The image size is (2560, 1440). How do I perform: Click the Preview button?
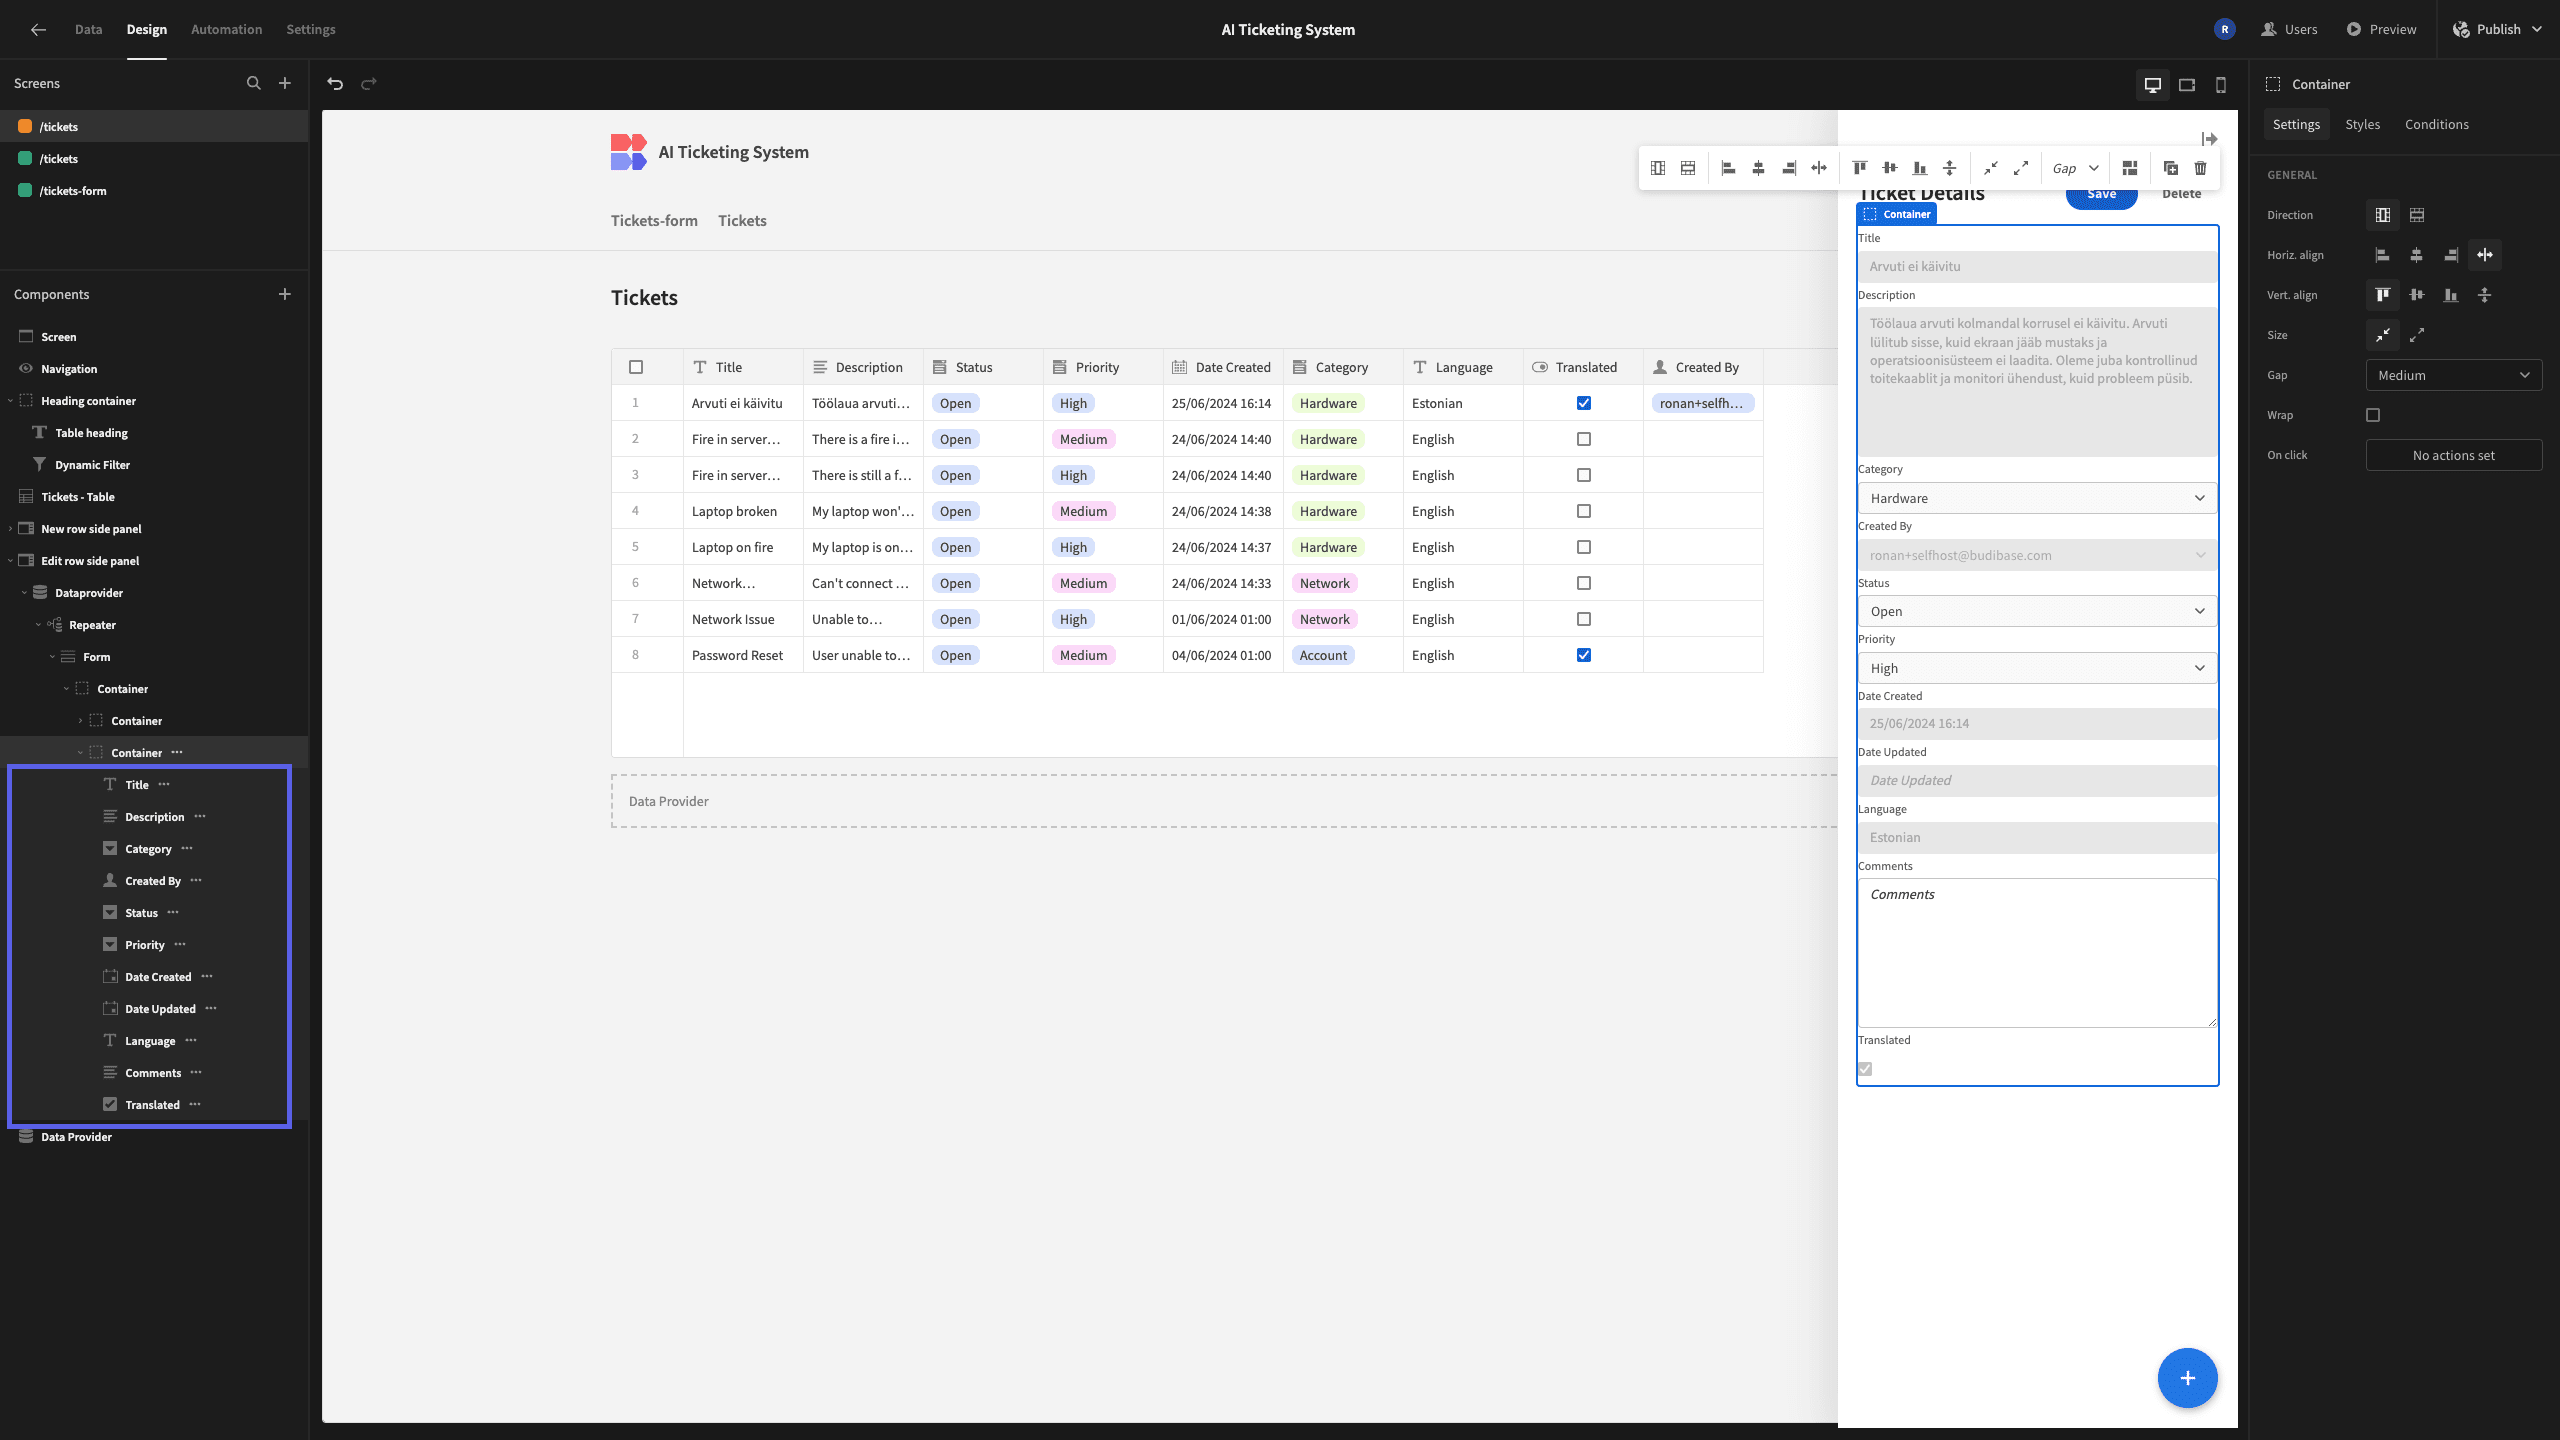click(x=2381, y=29)
